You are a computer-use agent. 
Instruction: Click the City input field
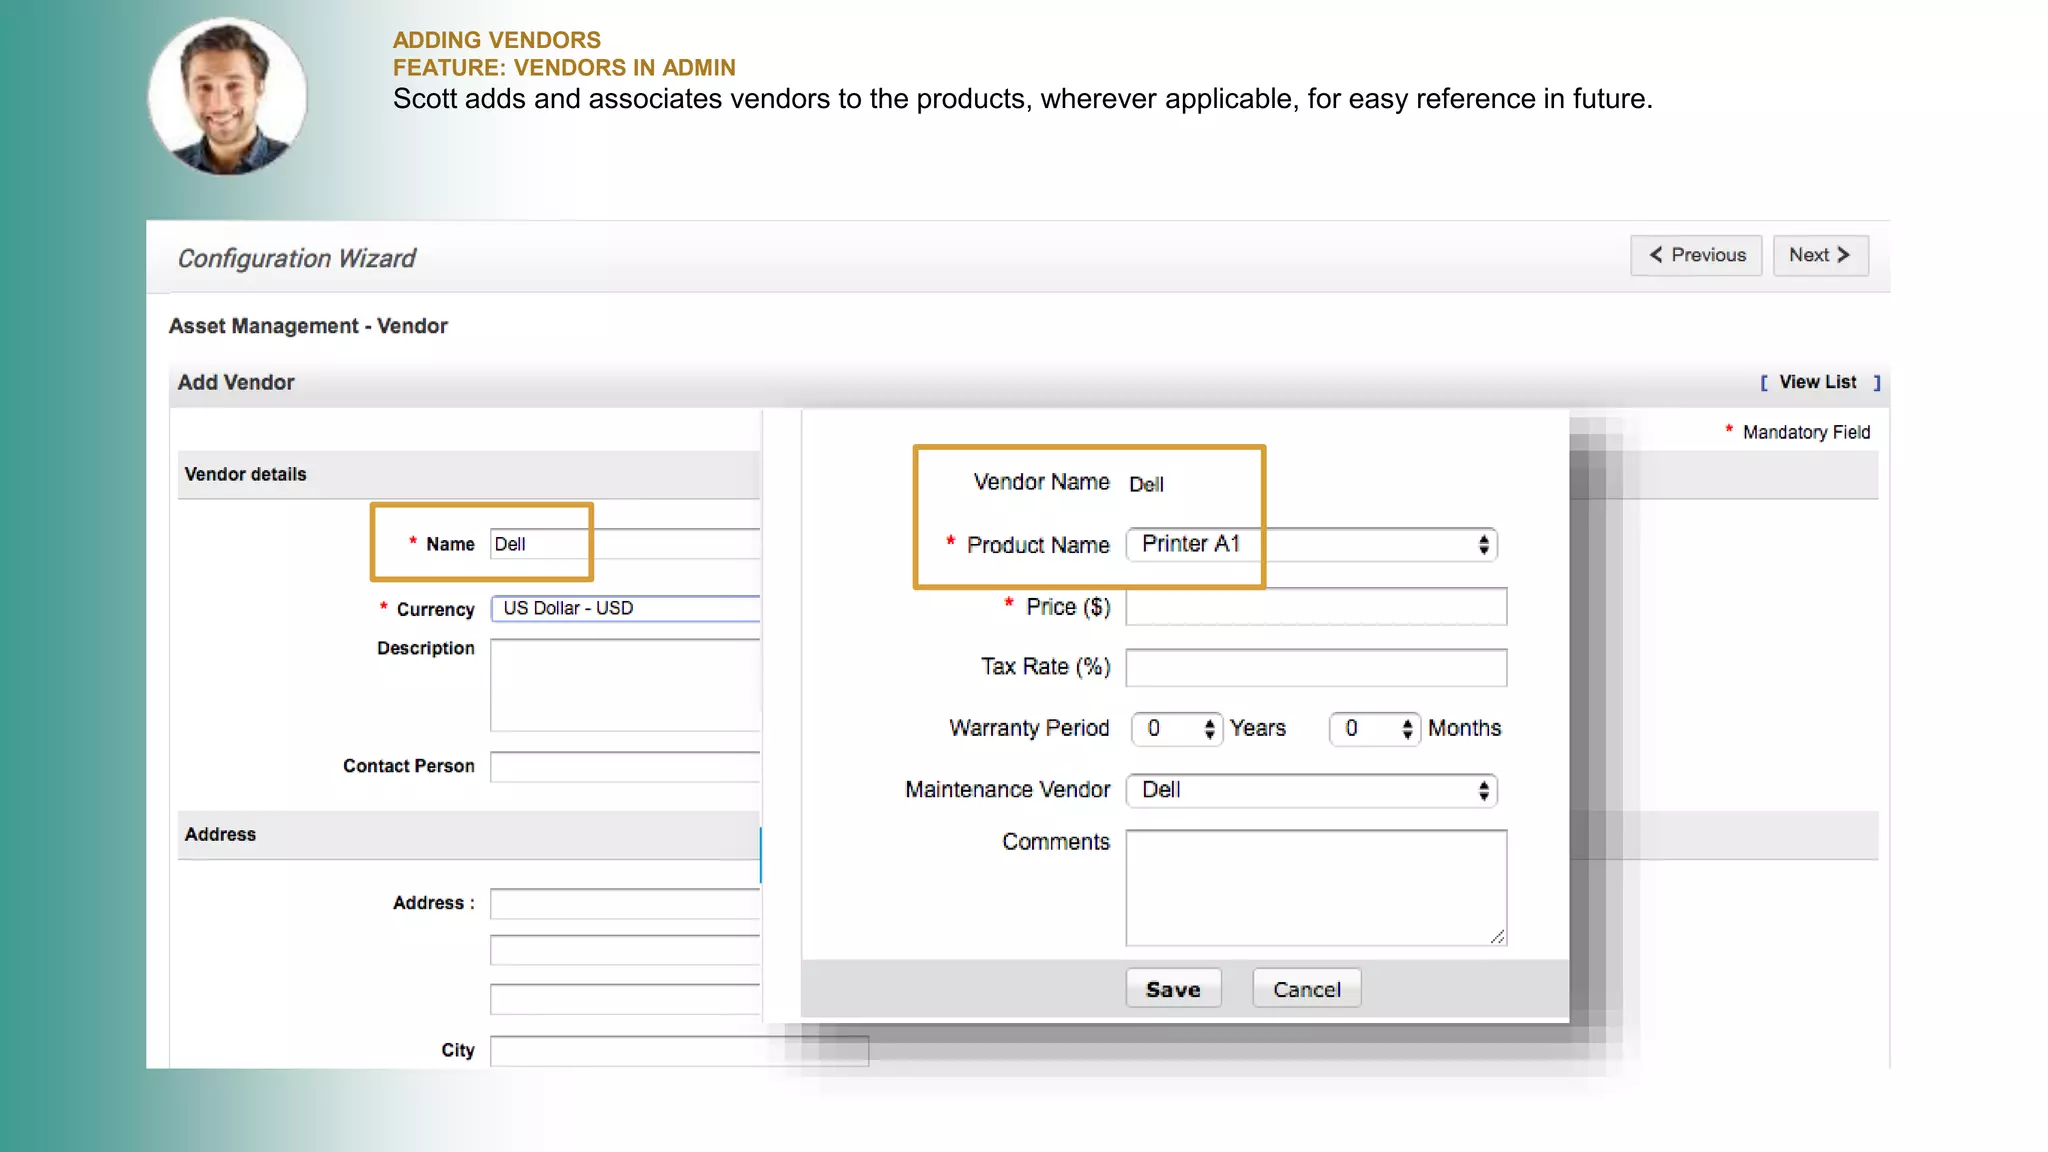click(680, 1051)
